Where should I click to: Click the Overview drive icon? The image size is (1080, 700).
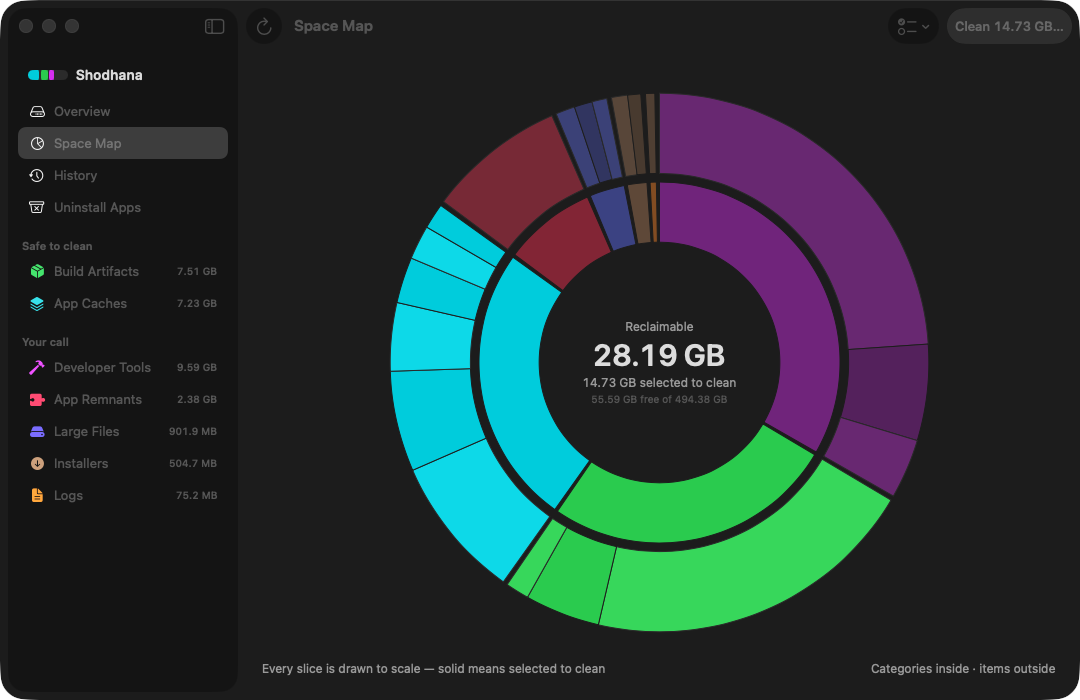click(37, 111)
